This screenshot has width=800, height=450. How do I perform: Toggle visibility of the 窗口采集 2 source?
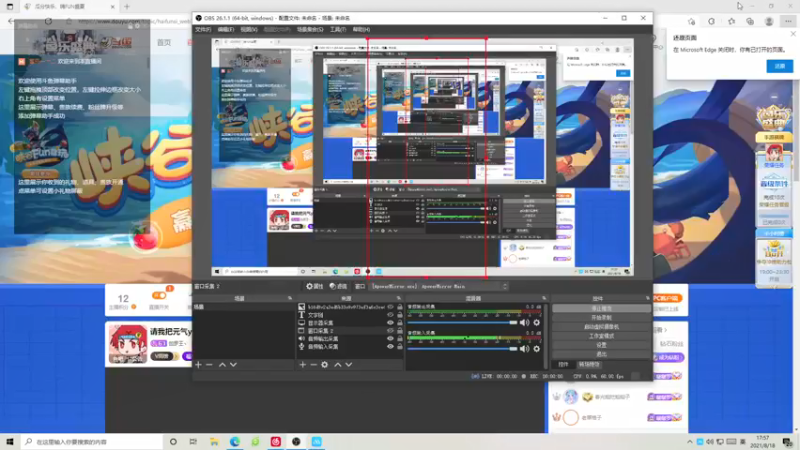pyautogui.click(x=390, y=331)
